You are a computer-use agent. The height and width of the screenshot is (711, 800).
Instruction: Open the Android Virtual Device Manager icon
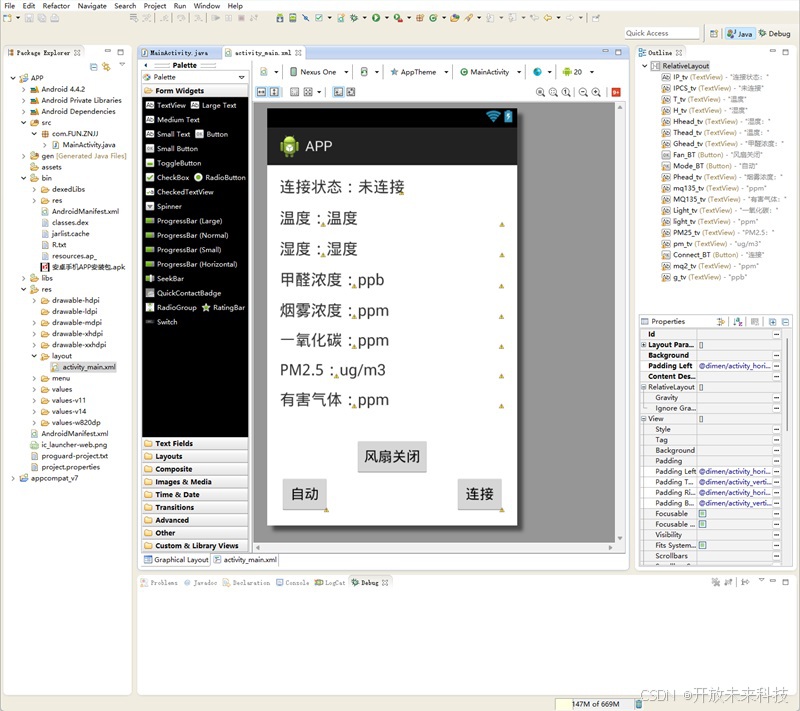pos(292,18)
